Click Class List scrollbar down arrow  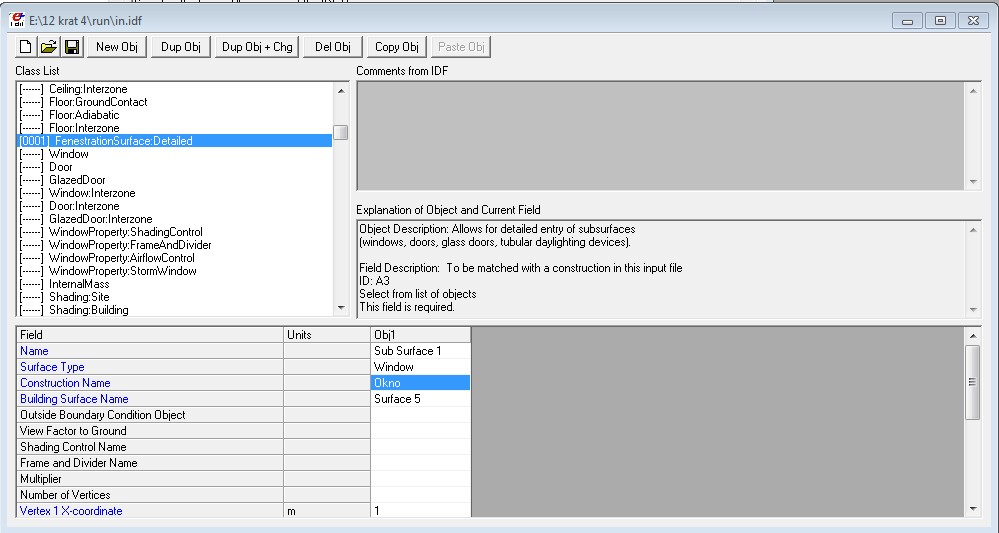click(341, 308)
